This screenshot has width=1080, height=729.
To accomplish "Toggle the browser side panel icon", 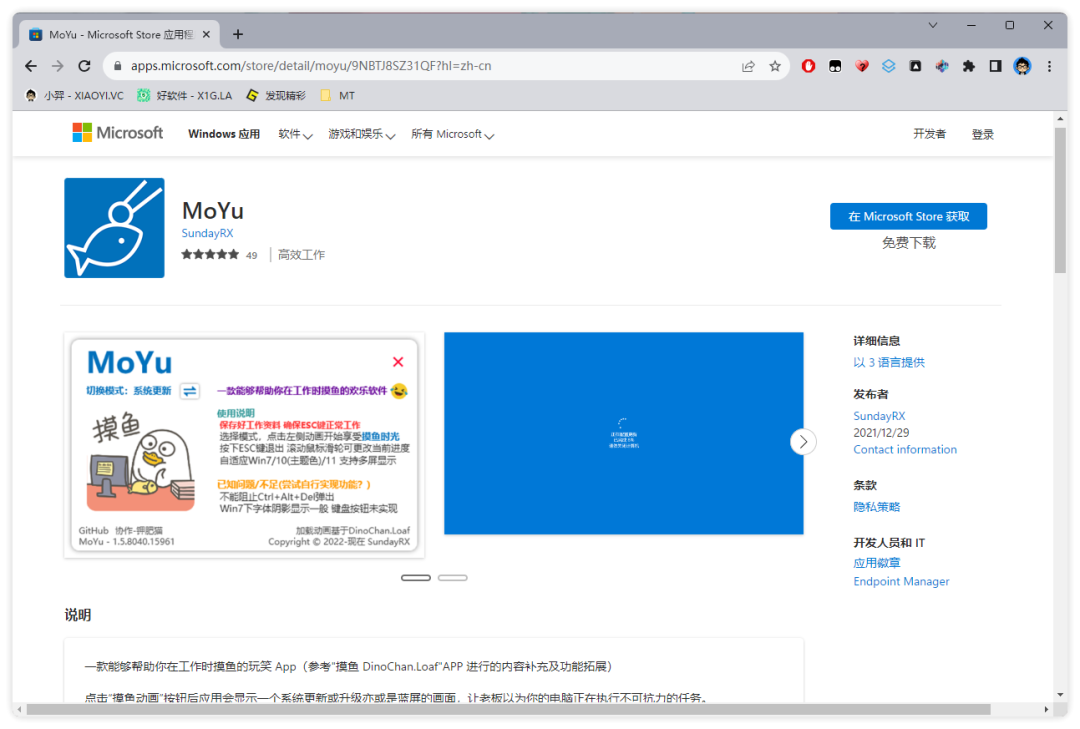I will [995, 66].
